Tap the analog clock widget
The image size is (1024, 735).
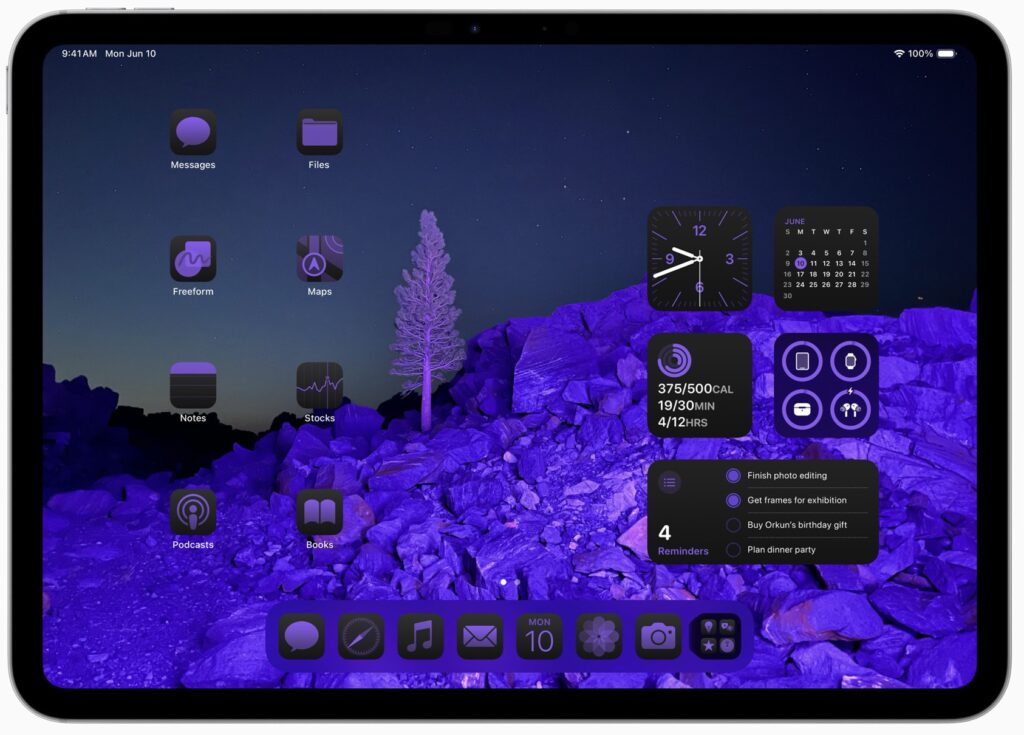[x=699, y=258]
